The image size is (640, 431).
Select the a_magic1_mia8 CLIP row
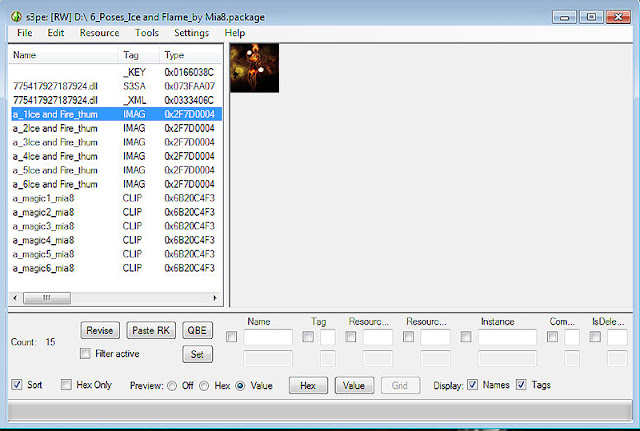click(x=116, y=198)
